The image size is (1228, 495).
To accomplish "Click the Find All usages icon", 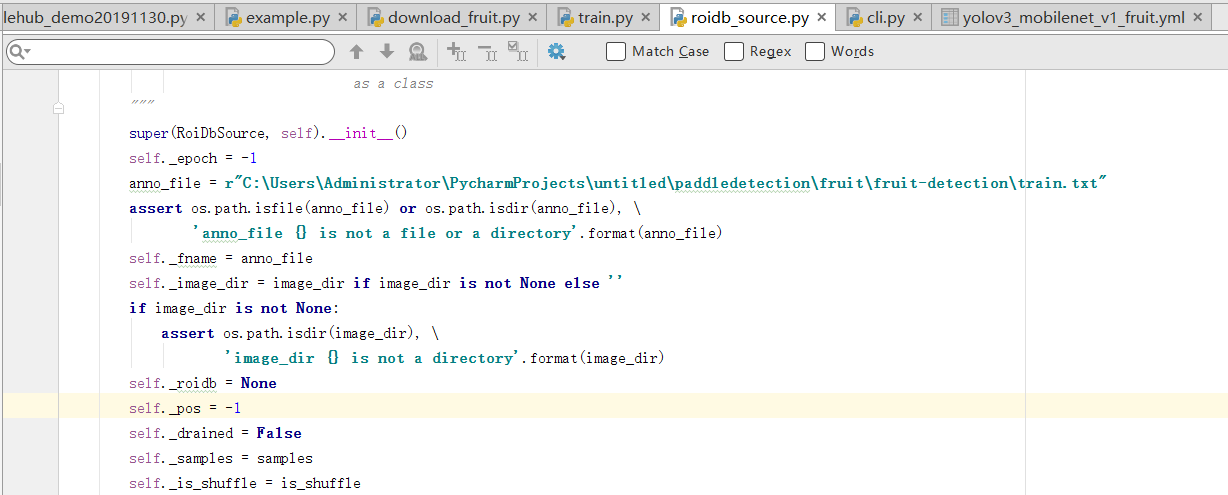I will (x=418, y=52).
